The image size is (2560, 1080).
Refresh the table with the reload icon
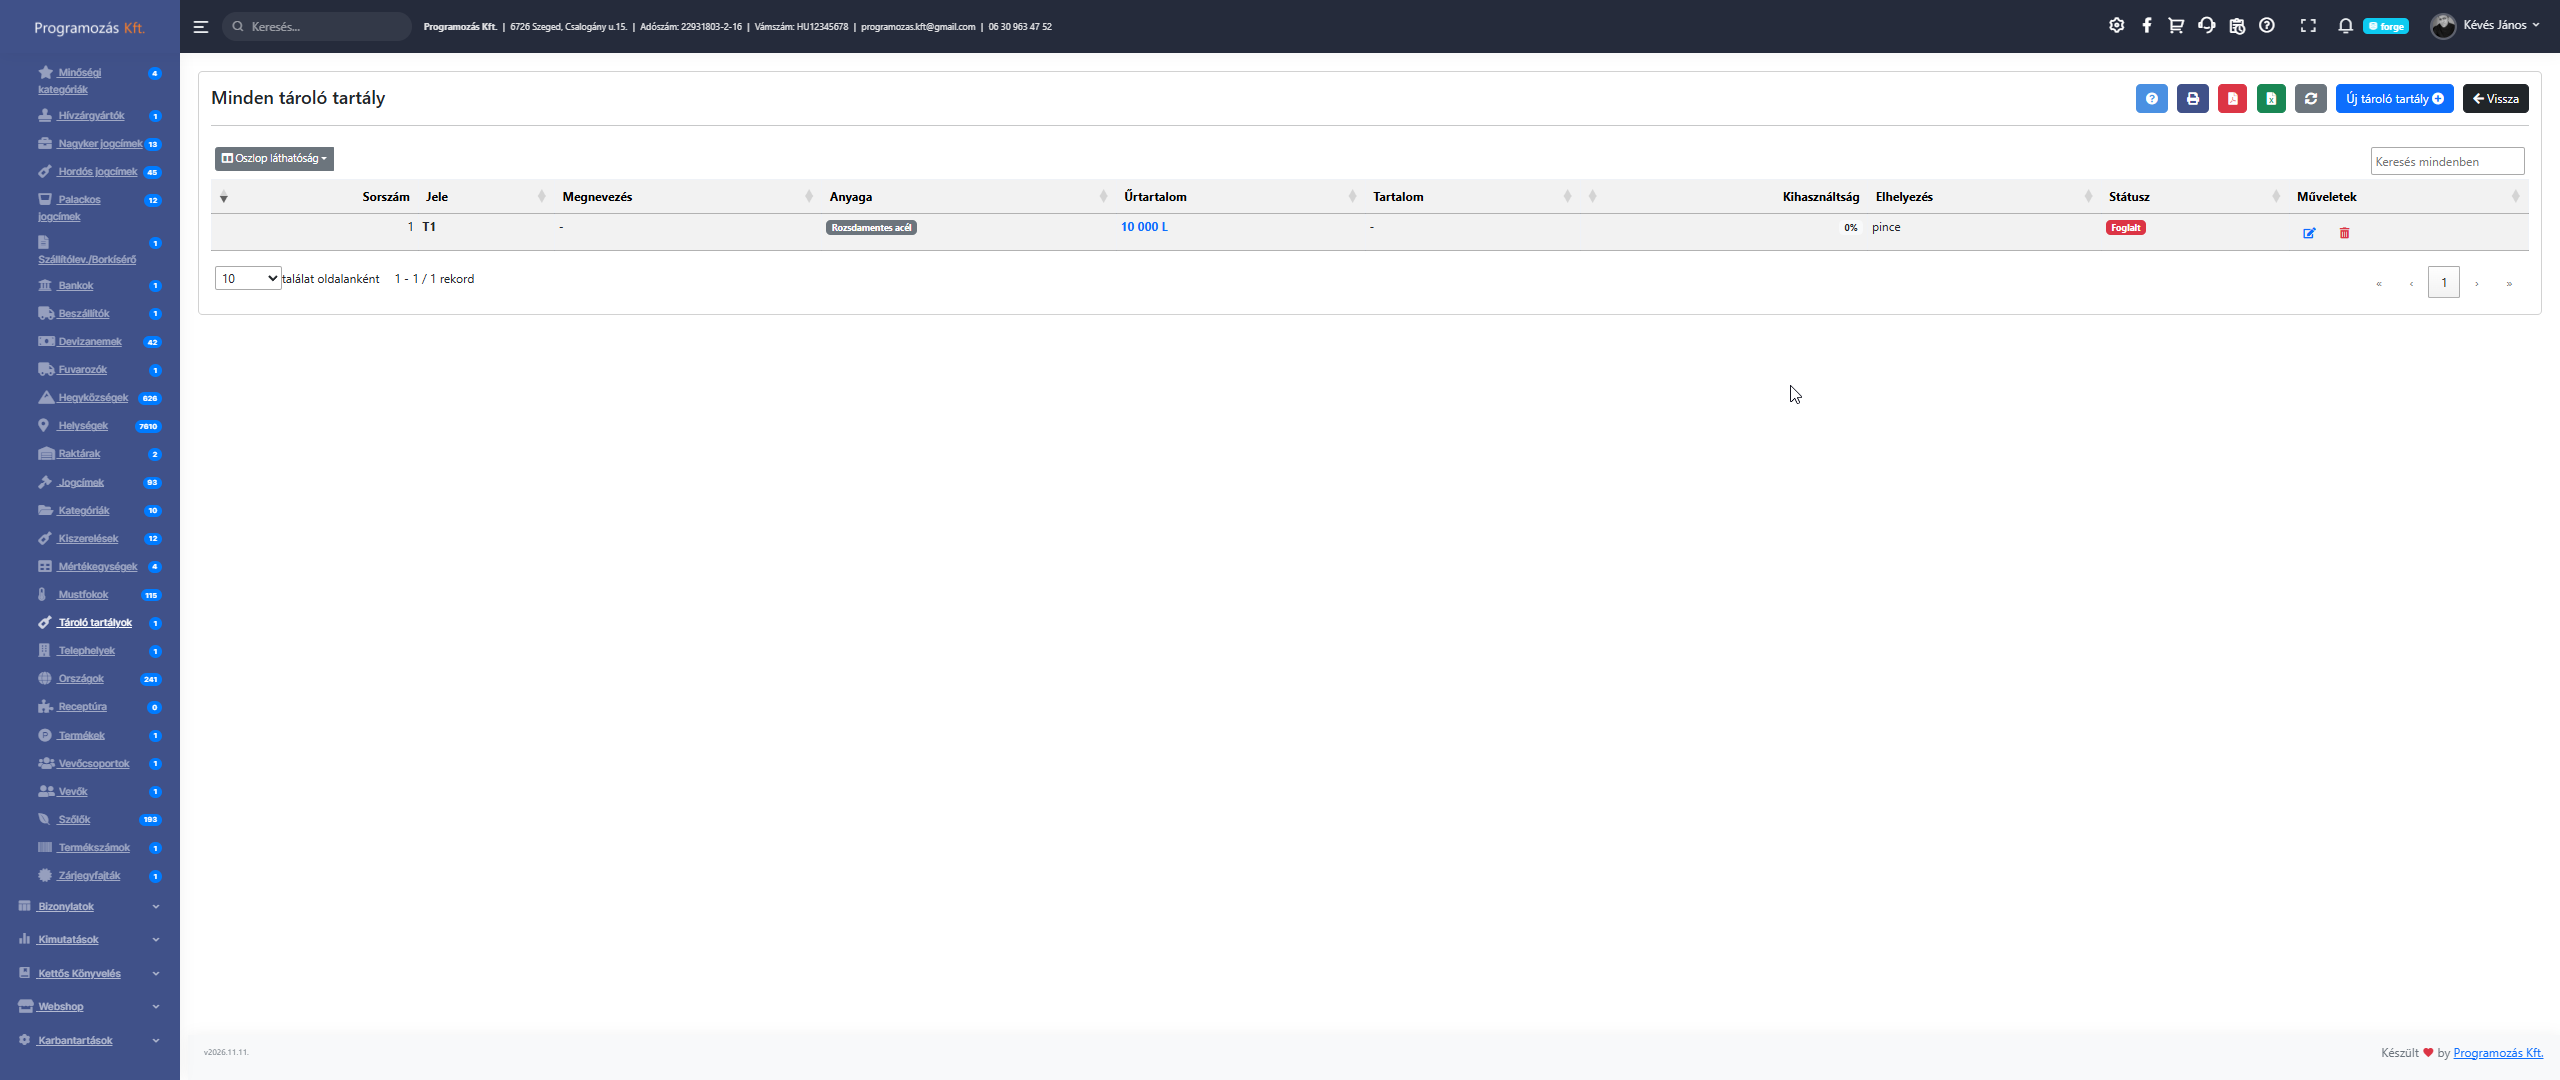coord(2310,99)
